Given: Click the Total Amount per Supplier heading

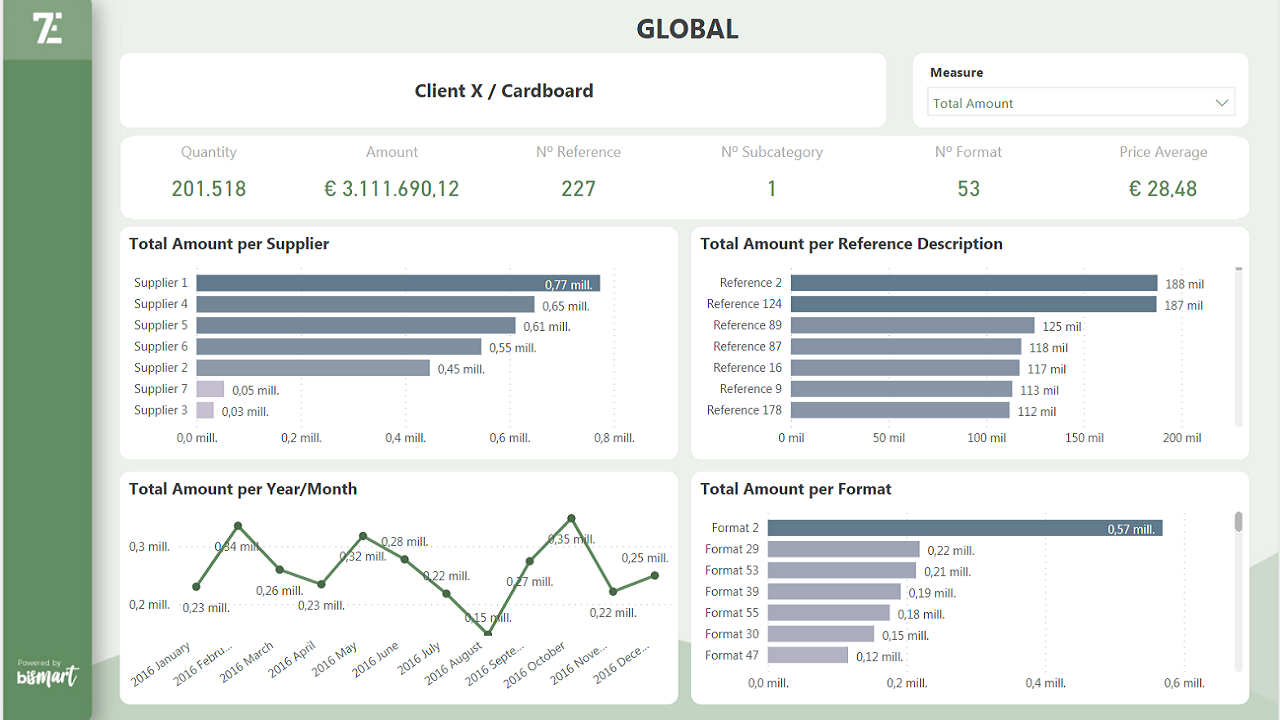Looking at the screenshot, I should (229, 244).
